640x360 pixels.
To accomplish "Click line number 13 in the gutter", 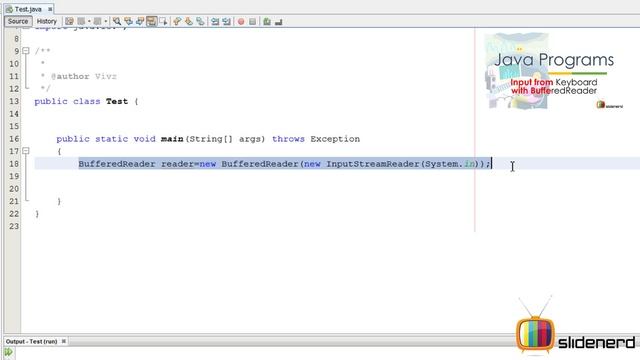I will [14, 101].
